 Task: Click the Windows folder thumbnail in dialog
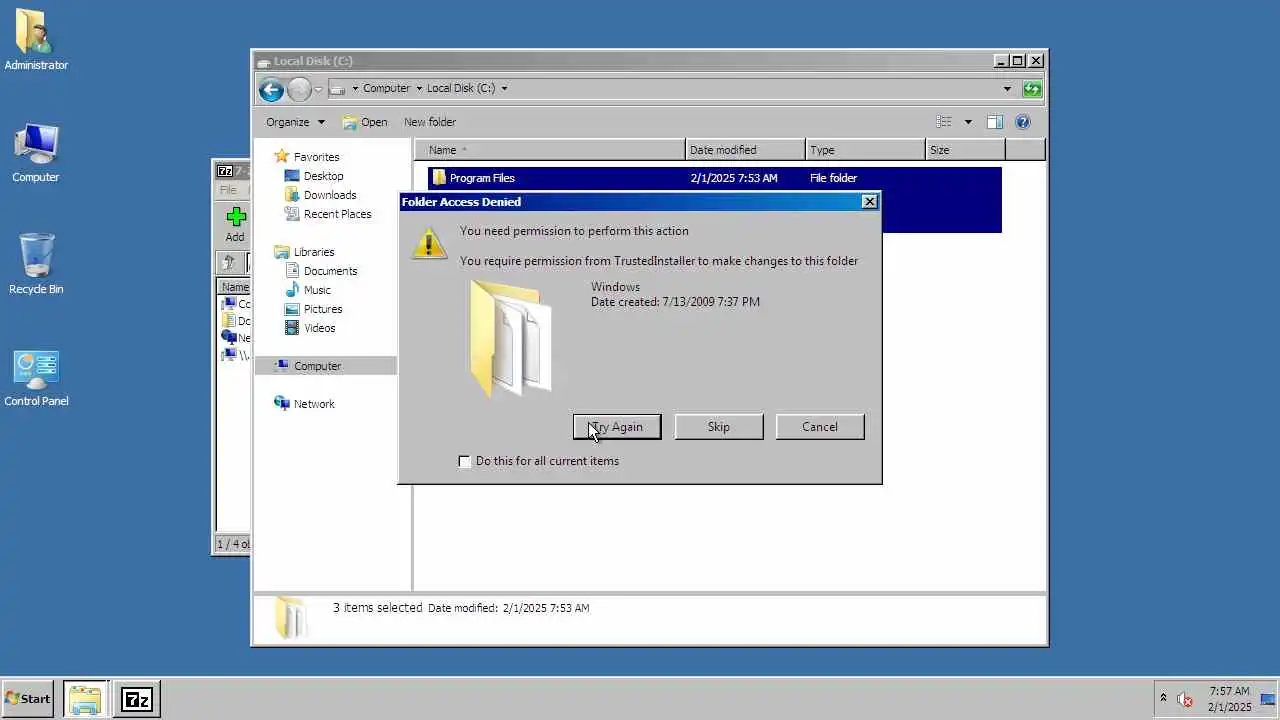(510, 338)
